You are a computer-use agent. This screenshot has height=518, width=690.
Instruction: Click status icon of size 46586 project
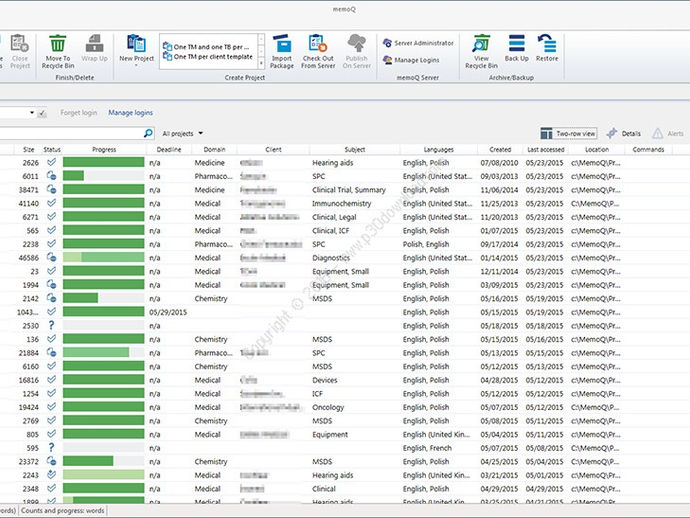point(51,257)
